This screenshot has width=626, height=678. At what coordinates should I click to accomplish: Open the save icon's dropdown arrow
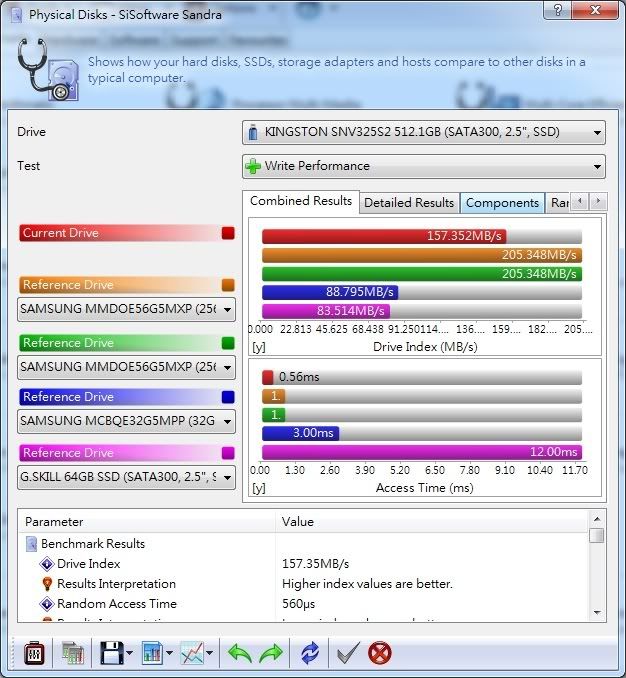point(130,653)
